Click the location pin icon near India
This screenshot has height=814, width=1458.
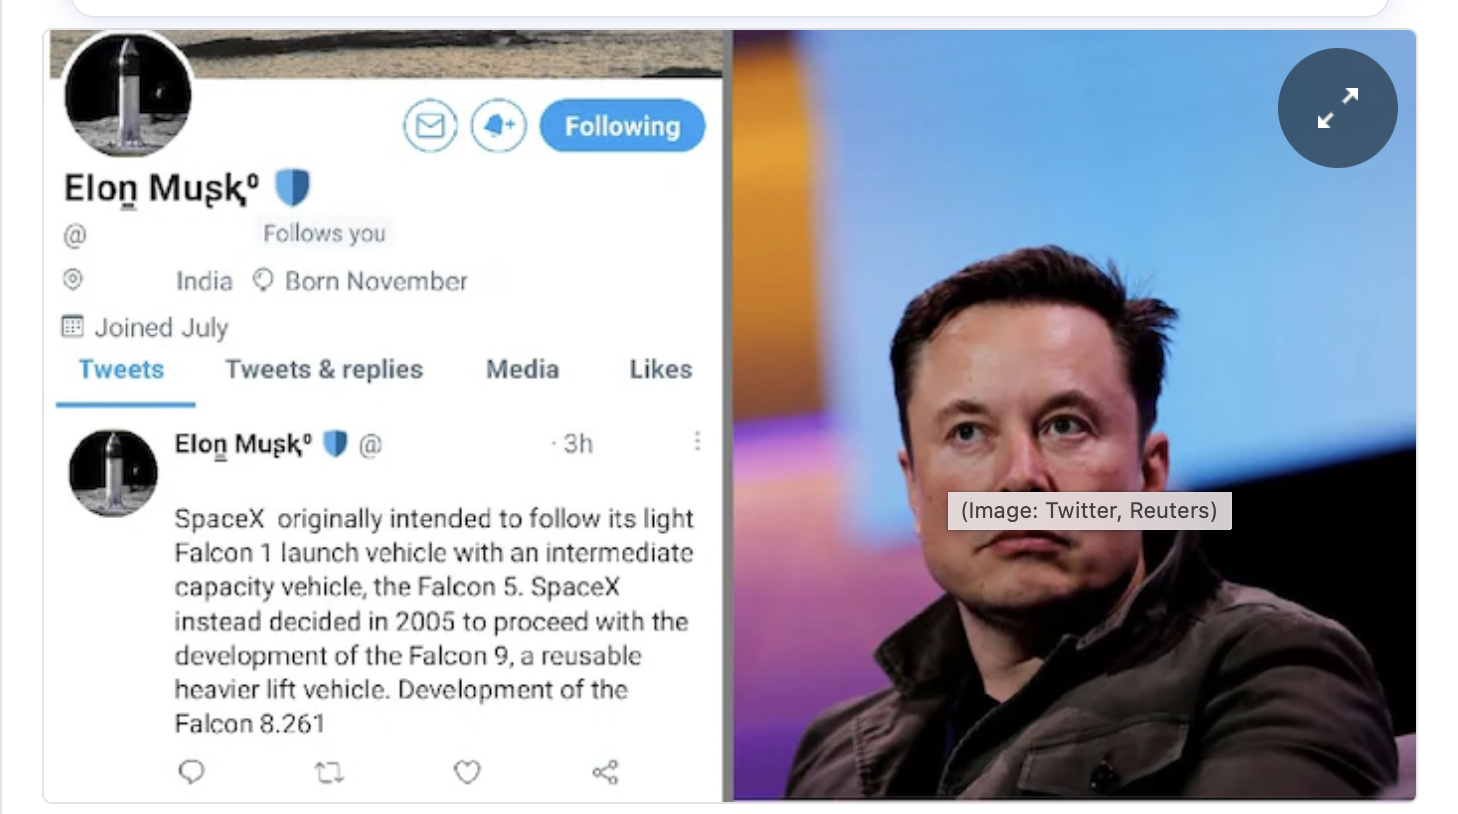point(71,281)
